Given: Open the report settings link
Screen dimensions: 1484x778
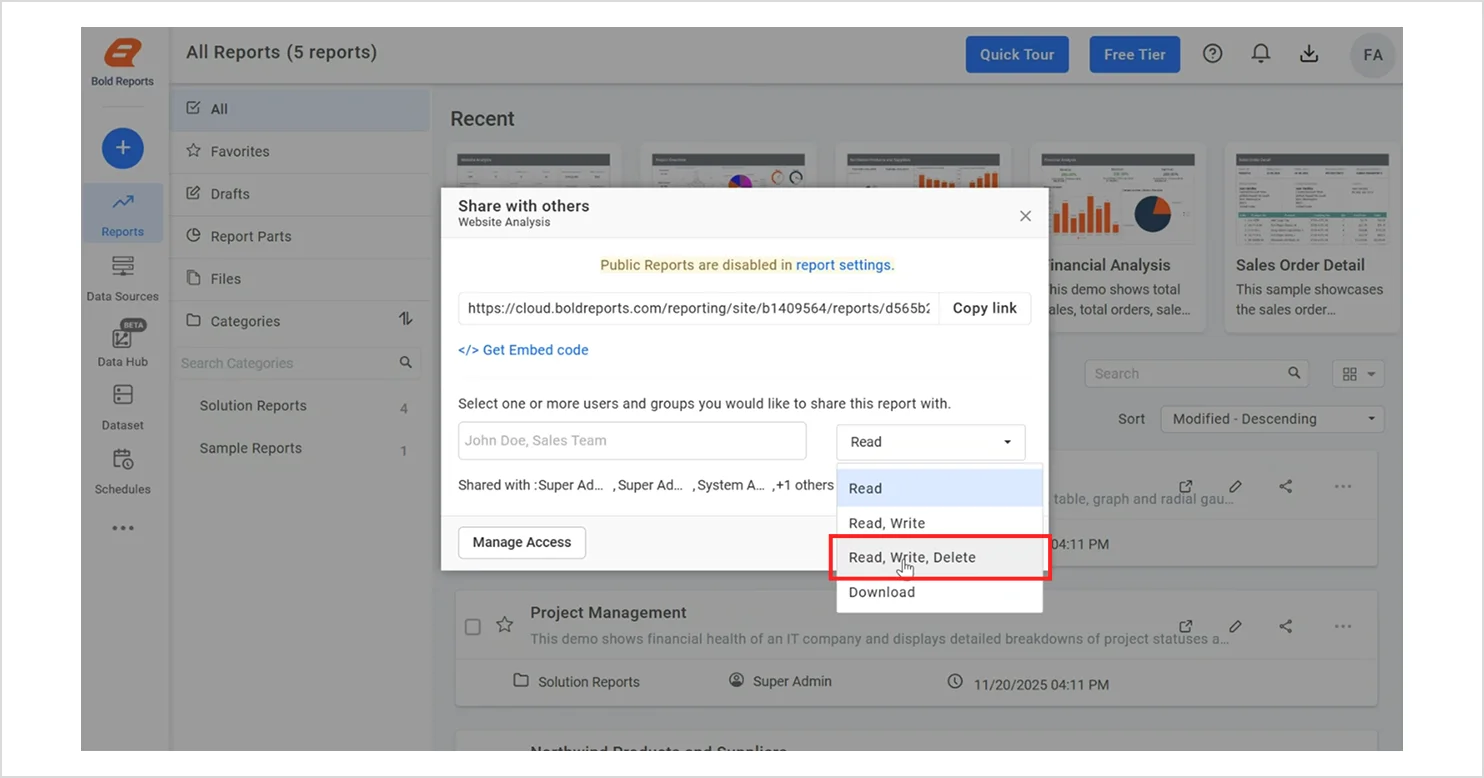Looking at the screenshot, I should 843,265.
